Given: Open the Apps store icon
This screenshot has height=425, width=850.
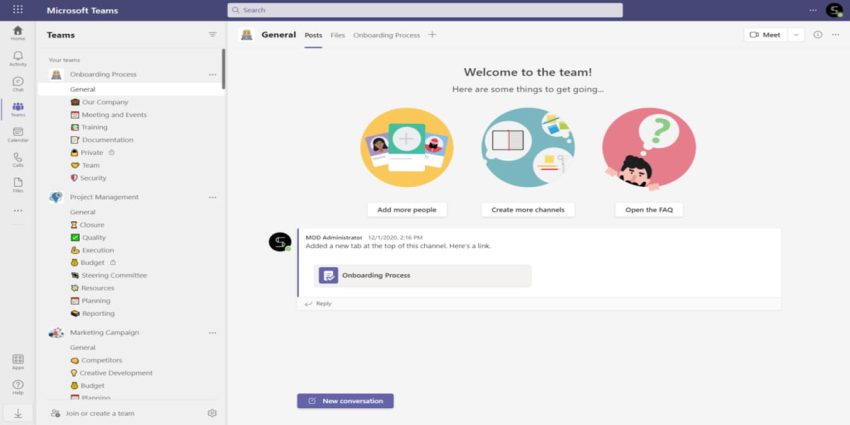Looking at the screenshot, I should (x=18, y=362).
